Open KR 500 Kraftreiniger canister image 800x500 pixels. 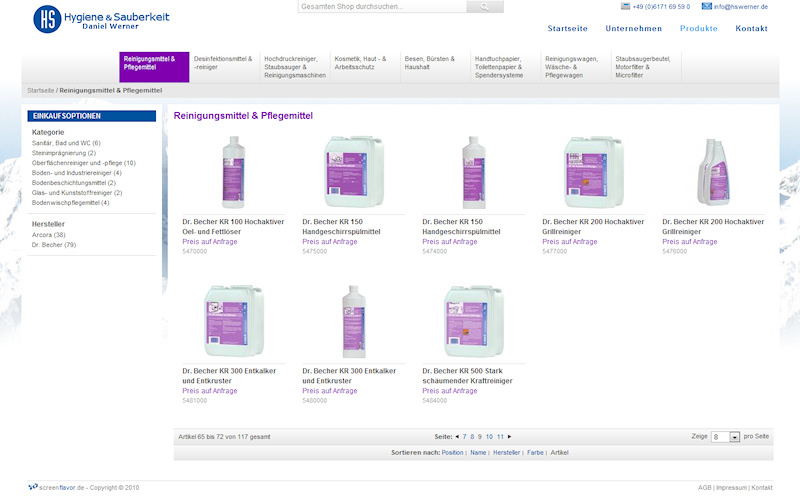click(x=473, y=321)
